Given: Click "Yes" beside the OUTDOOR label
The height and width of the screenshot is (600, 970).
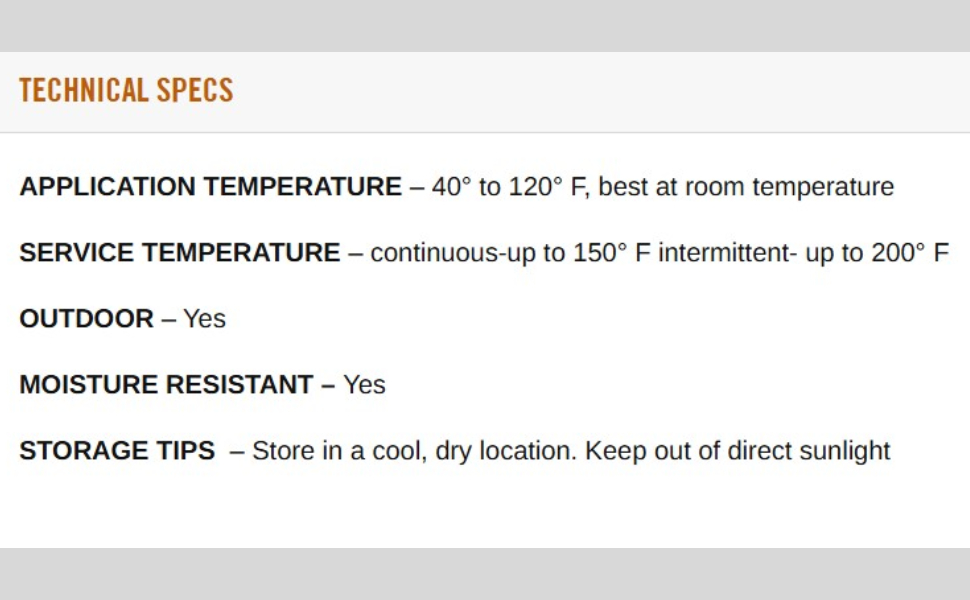Looking at the screenshot, I should (x=205, y=319).
